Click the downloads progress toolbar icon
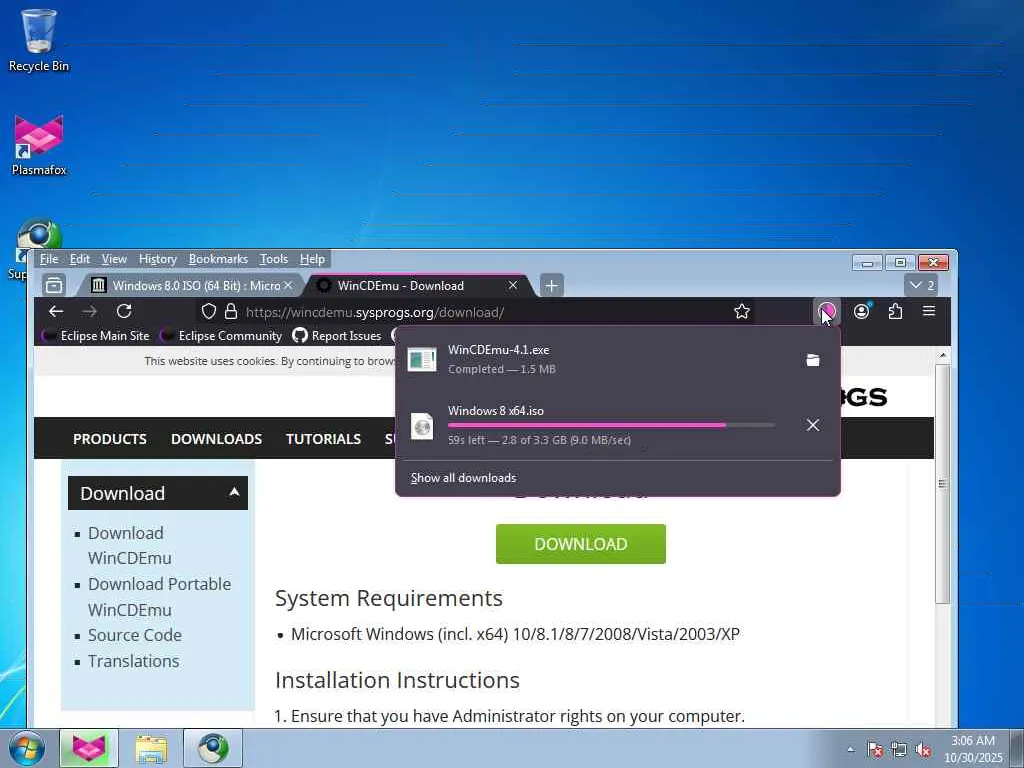The height and width of the screenshot is (768, 1024). coord(827,312)
